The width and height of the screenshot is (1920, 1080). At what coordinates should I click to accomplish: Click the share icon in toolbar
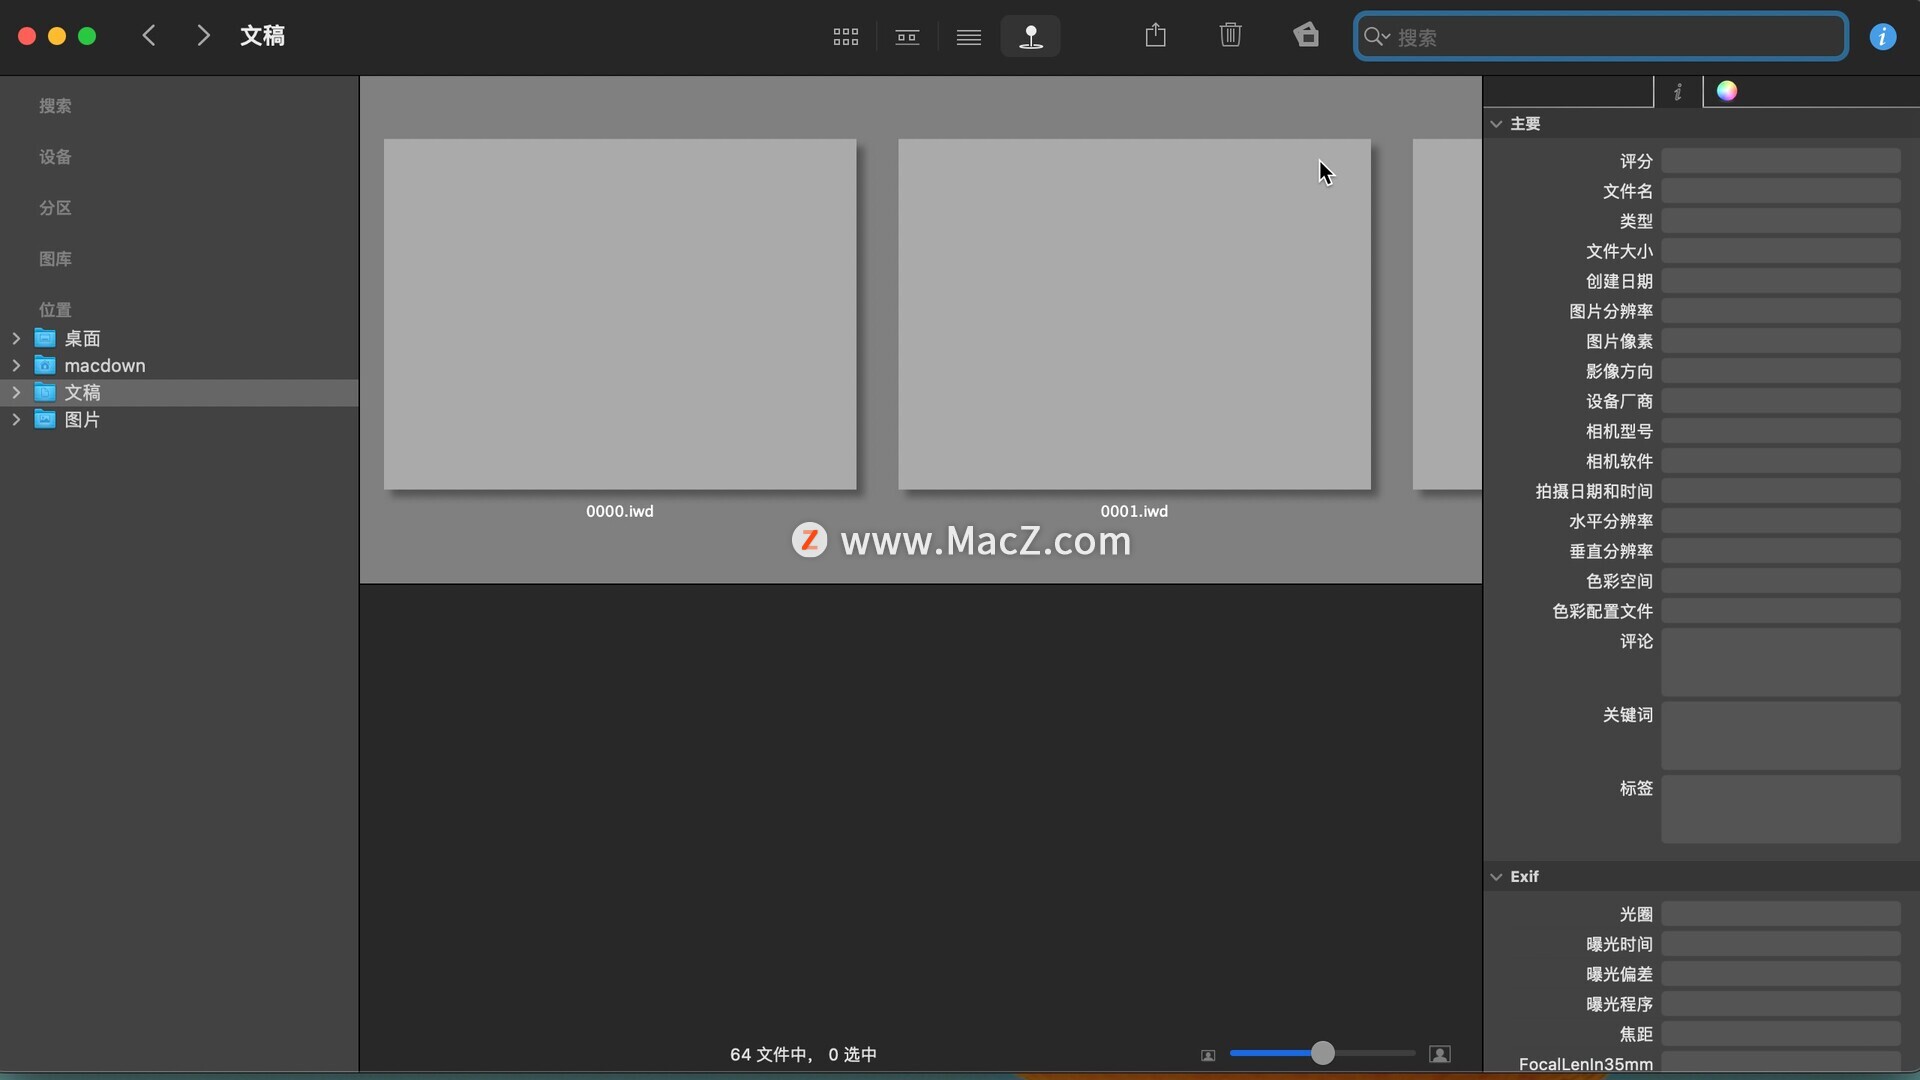click(1155, 36)
